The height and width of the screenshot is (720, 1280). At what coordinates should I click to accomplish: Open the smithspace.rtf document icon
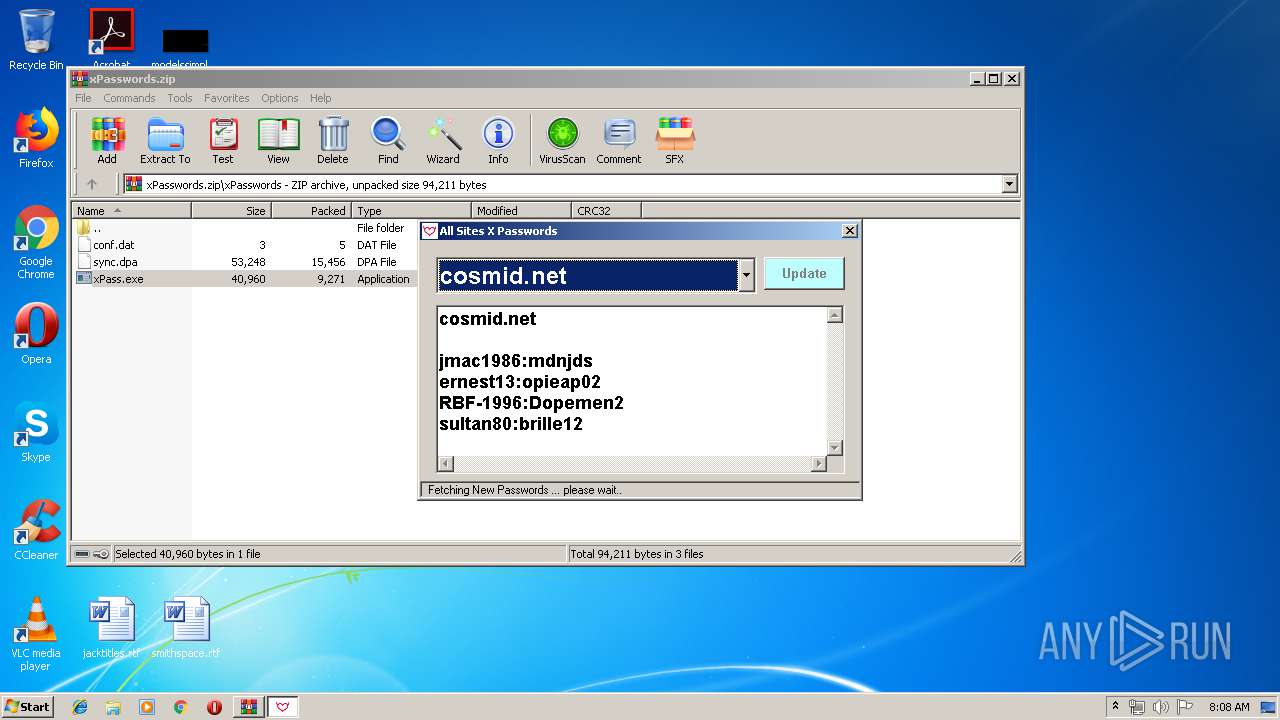pos(186,628)
